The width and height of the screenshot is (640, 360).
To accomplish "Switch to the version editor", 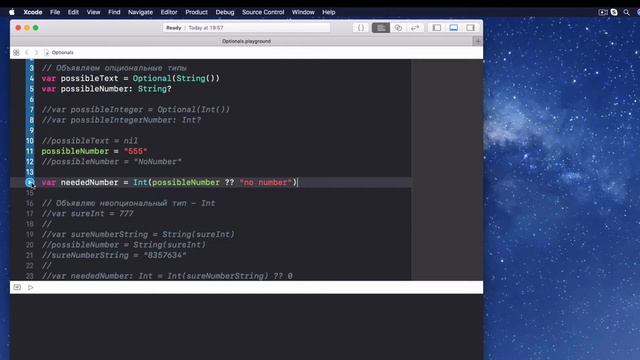I will (x=415, y=28).
